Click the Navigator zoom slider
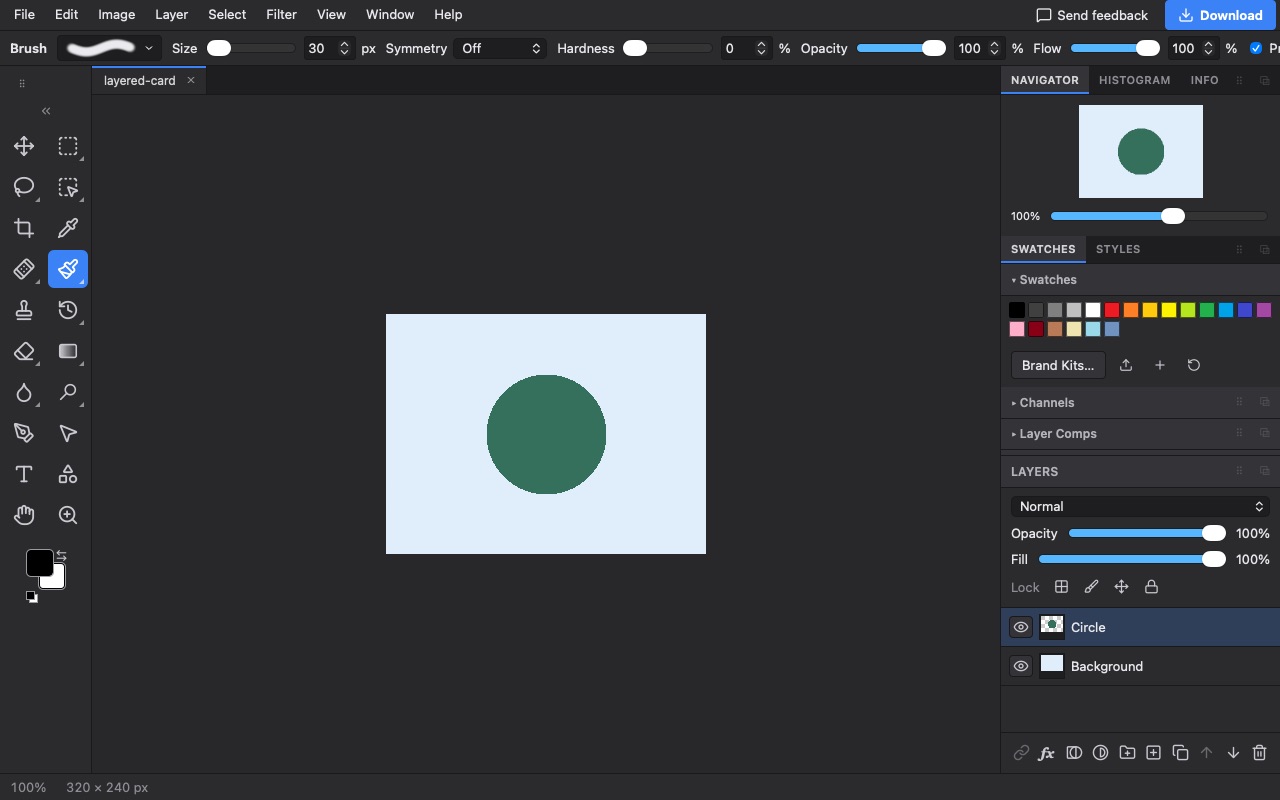 [x=1158, y=216]
